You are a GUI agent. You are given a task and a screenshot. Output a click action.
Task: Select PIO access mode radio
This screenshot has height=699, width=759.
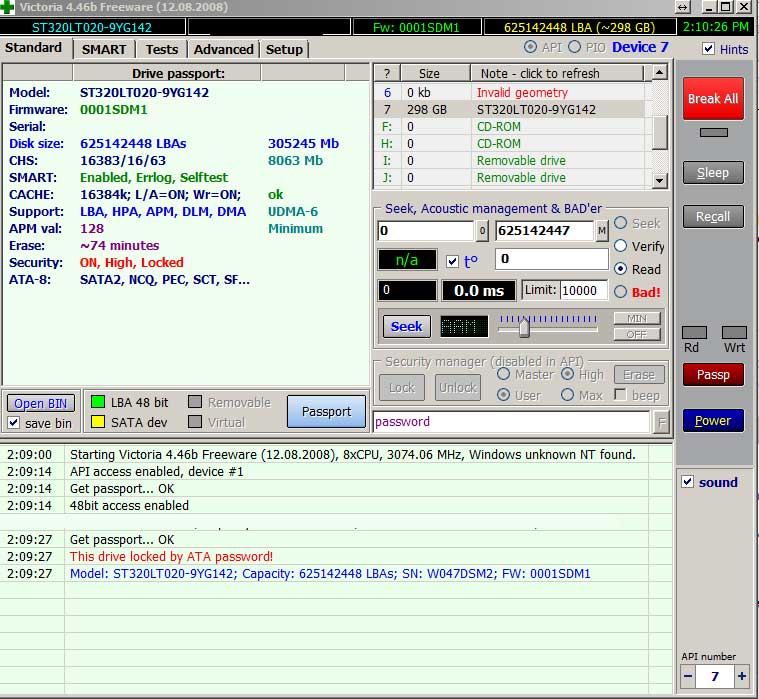click(575, 47)
